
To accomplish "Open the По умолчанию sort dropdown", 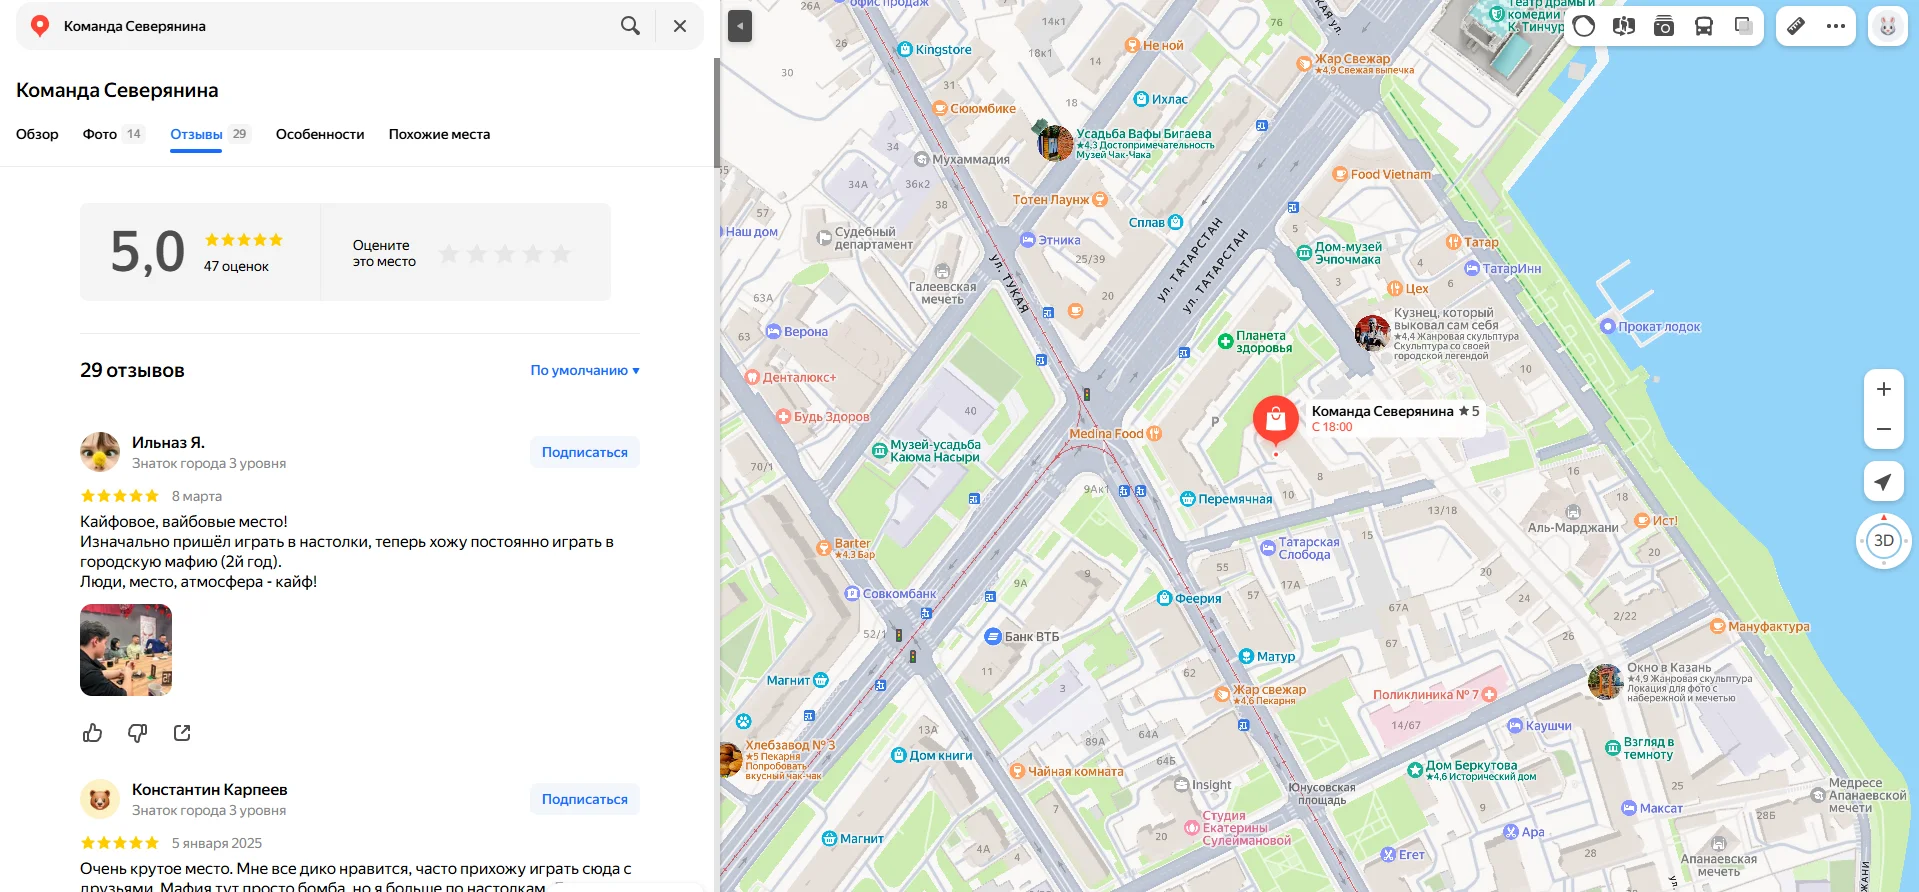I will pyautogui.click(x=585, y=370).
